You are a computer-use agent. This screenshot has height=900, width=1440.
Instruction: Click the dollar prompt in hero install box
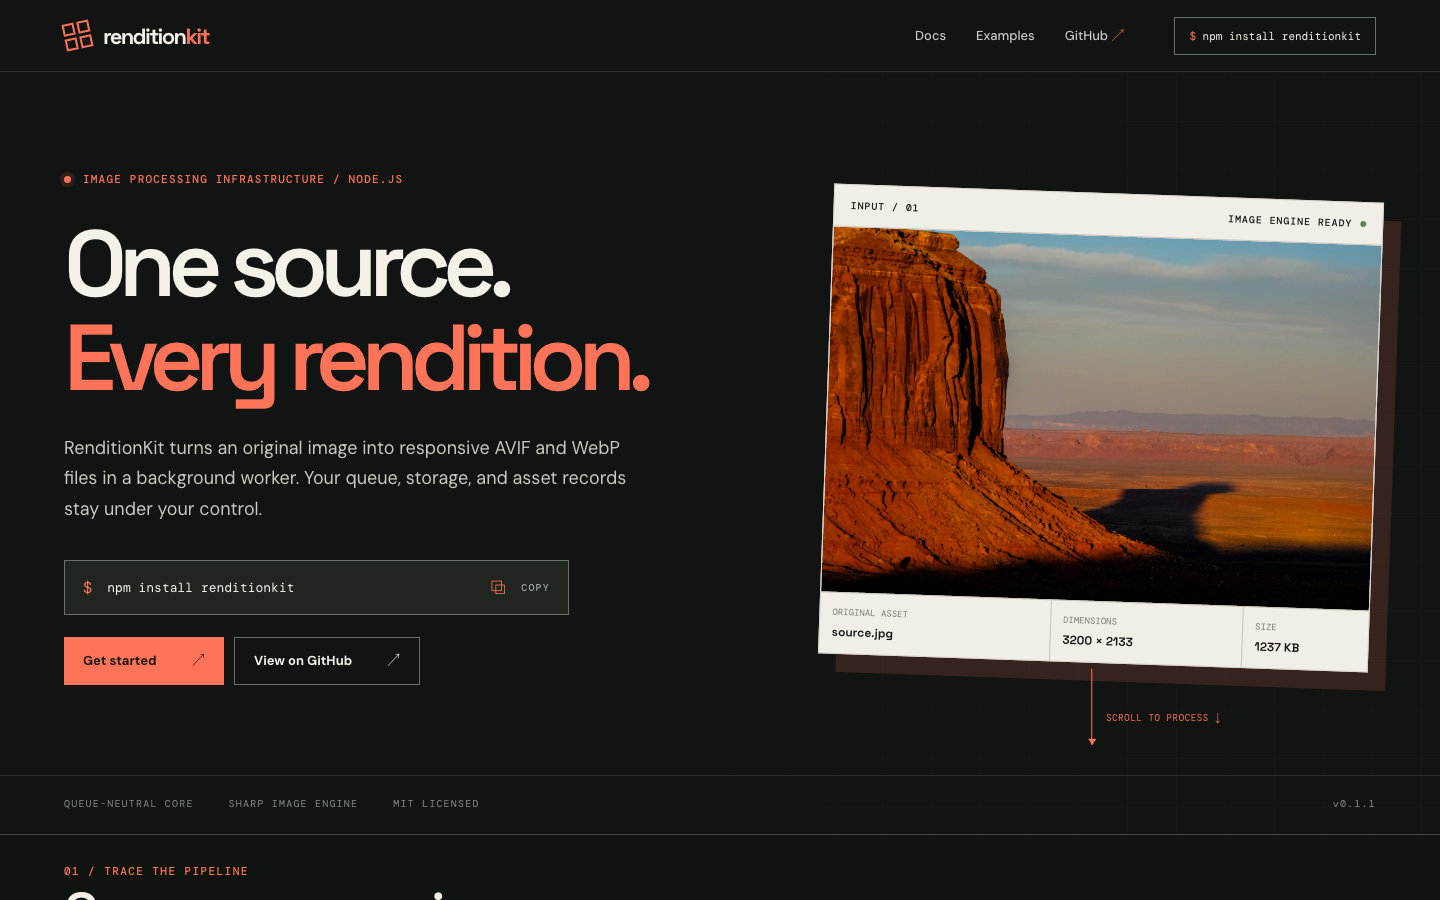click(x=88, y=588)
